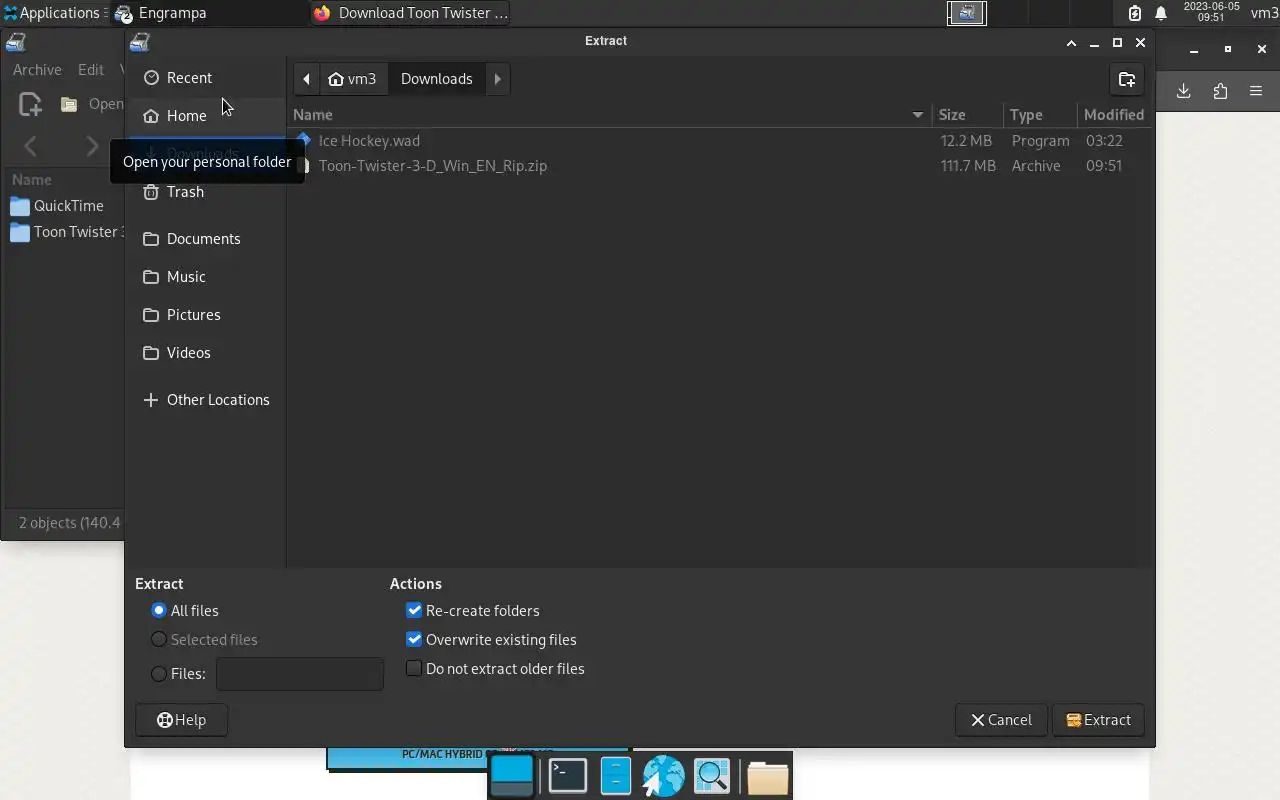This screenshot has height=800, width=1280.
Task: Click Open toolbar button in Engrampa
Action: (x=90, y=104)
